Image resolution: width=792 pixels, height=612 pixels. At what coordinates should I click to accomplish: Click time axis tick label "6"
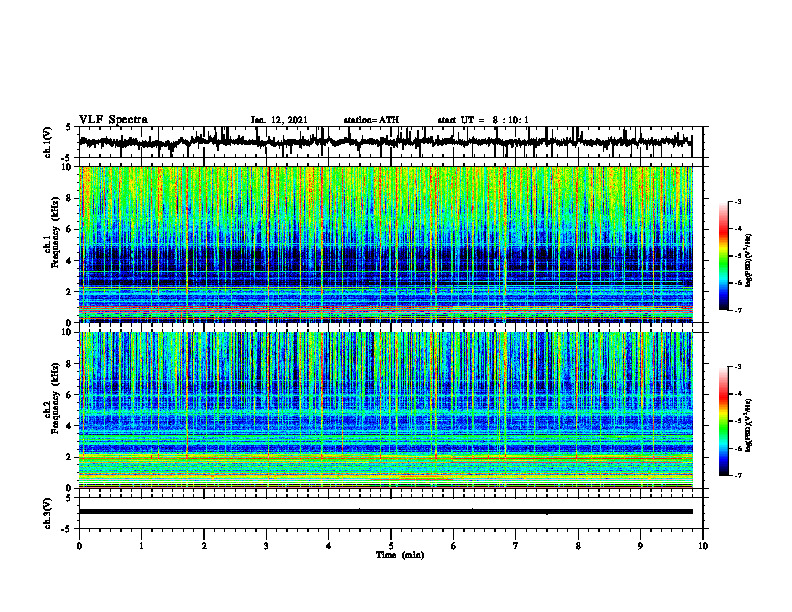pyautogui.click(x=454, y=546)
